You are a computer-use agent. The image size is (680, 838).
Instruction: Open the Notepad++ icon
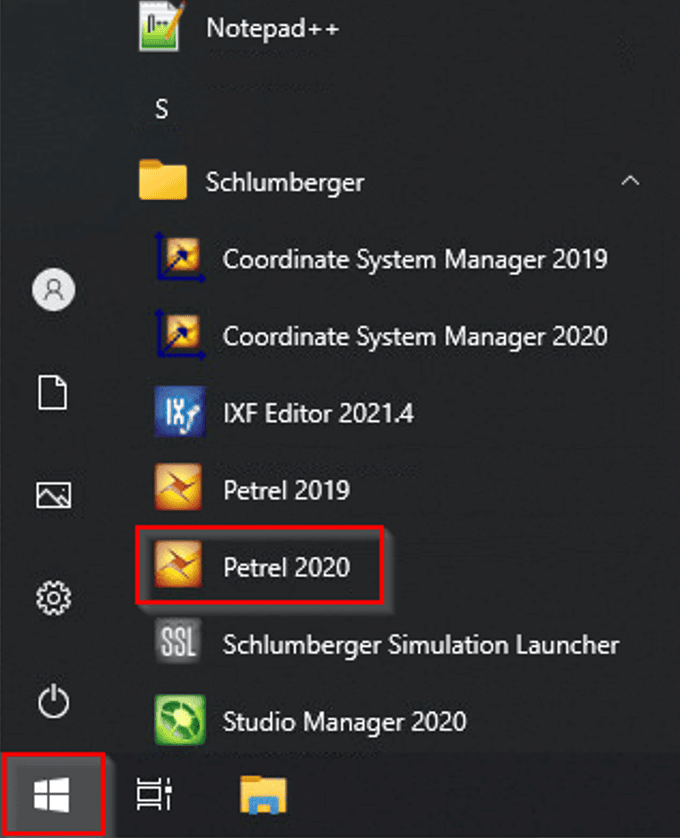tap(163, 28)
